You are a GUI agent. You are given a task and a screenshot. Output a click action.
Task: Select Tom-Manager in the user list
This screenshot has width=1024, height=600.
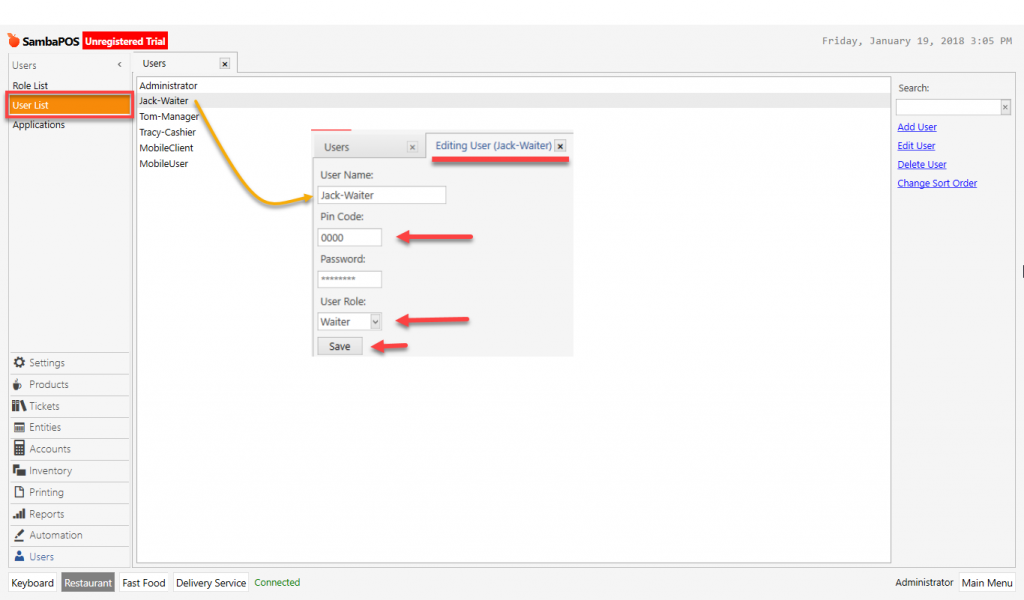513,117
